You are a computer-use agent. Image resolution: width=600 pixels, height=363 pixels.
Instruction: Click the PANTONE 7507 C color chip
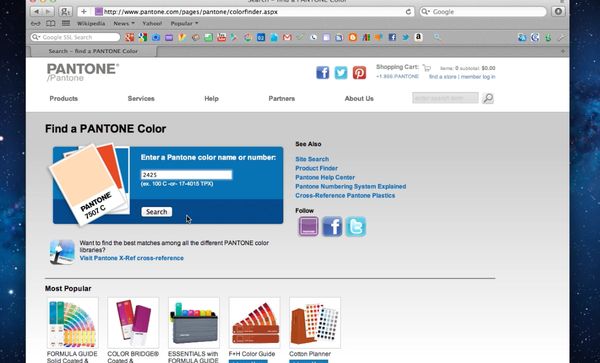87,185
